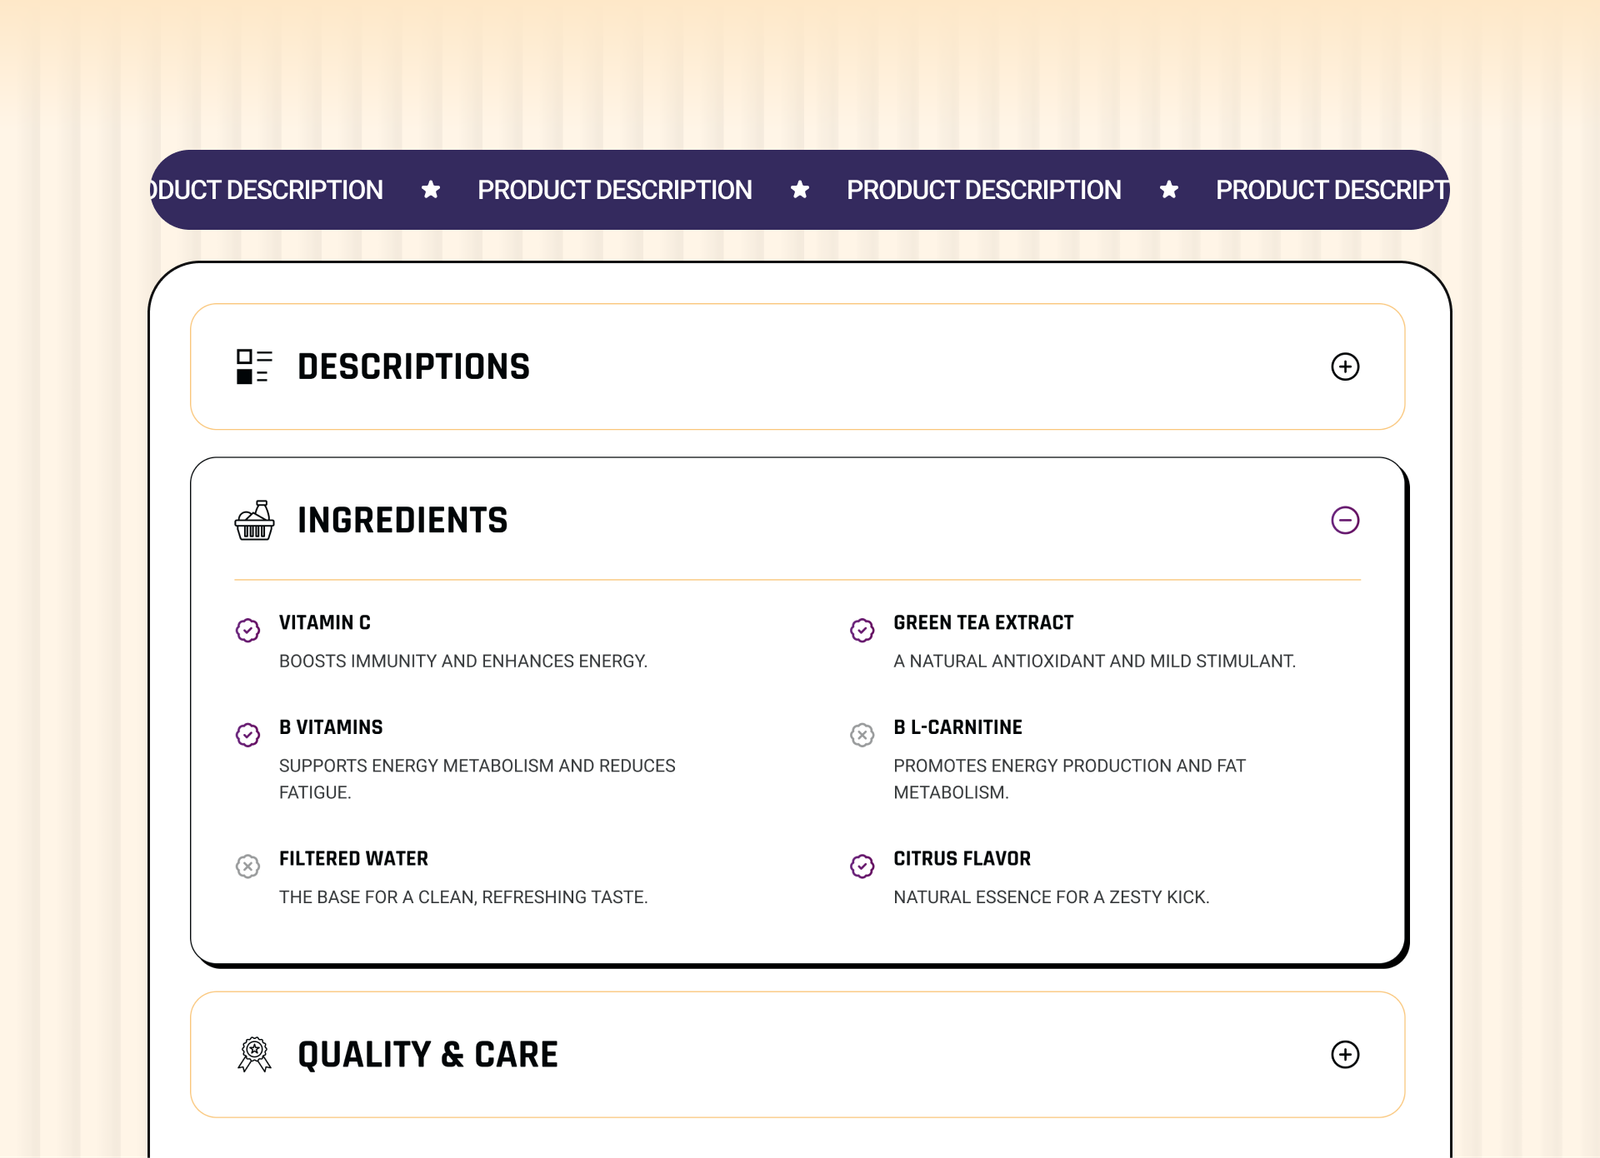
Task: Expand the Descriptions section
Action: (1346, 367)
